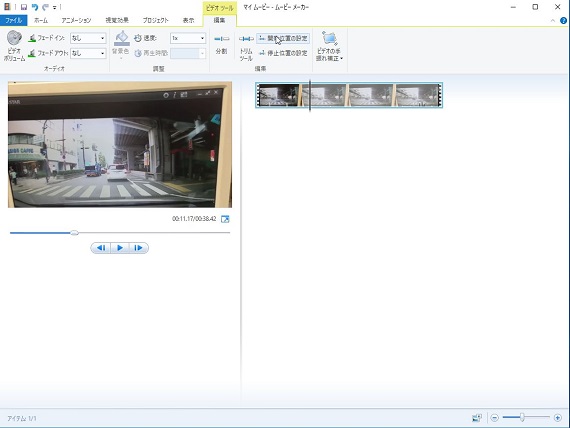Open the ビデオボリューム speaker control
The height and width of the screenshot is (428, 570).
[15, 46]
